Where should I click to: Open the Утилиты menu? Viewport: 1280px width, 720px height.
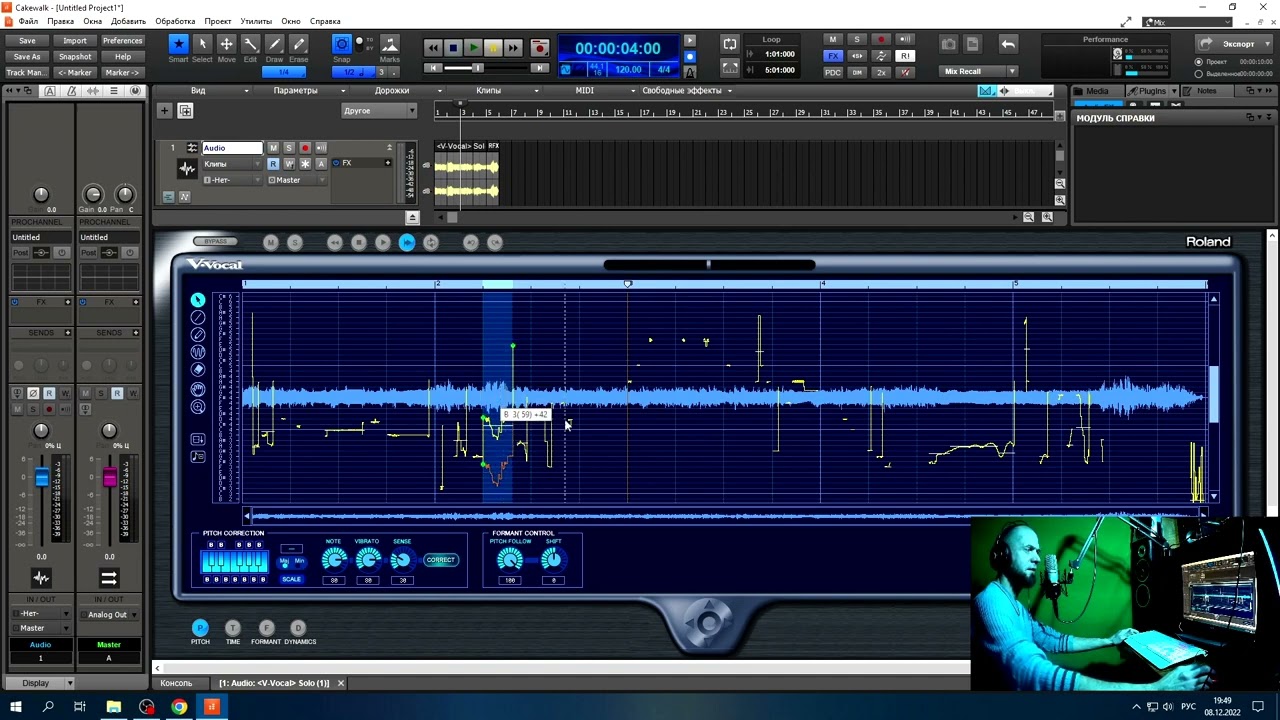[x=256, y=21]
